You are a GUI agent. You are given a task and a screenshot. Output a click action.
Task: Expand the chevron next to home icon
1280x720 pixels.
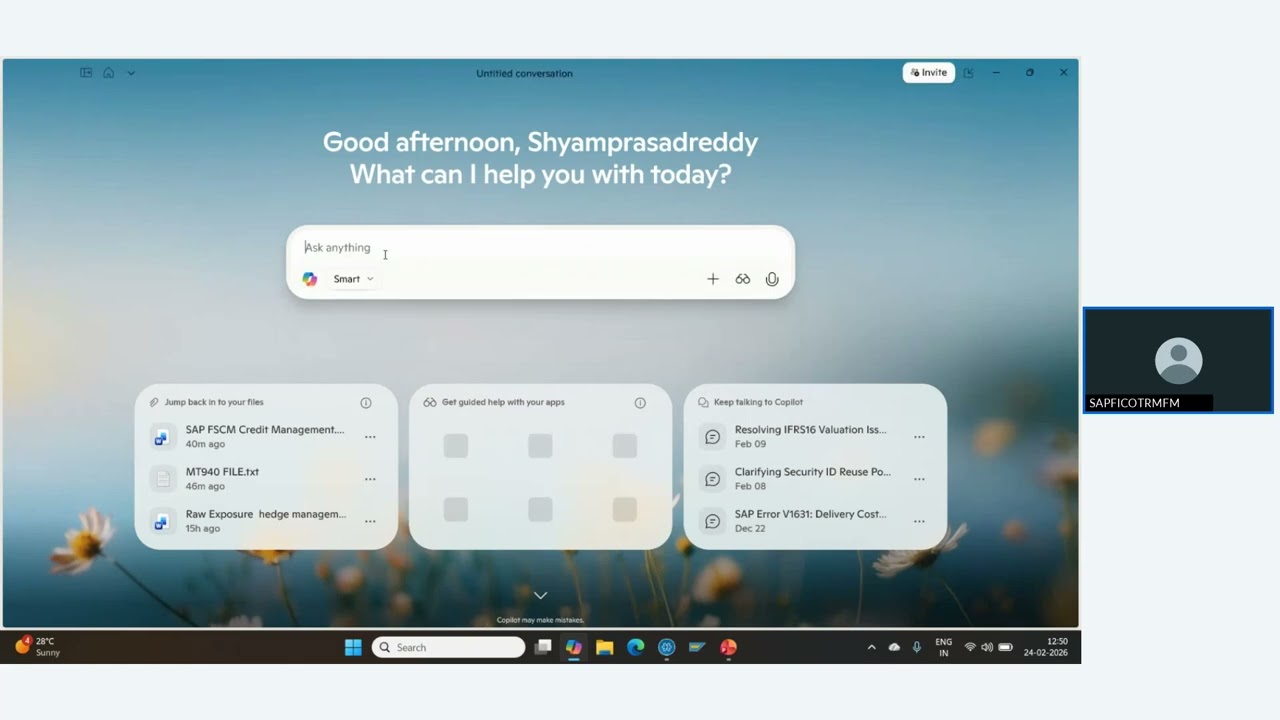[131, 73]
